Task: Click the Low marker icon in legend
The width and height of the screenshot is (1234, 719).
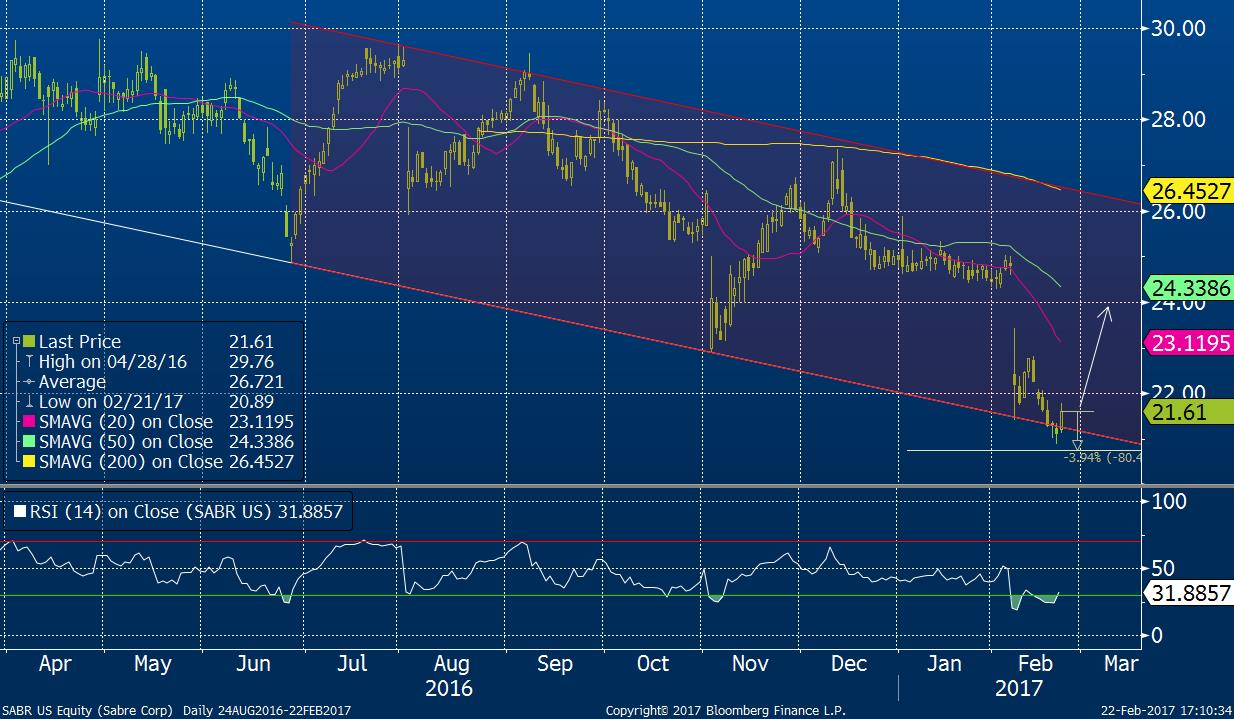Action: point(27,402)
